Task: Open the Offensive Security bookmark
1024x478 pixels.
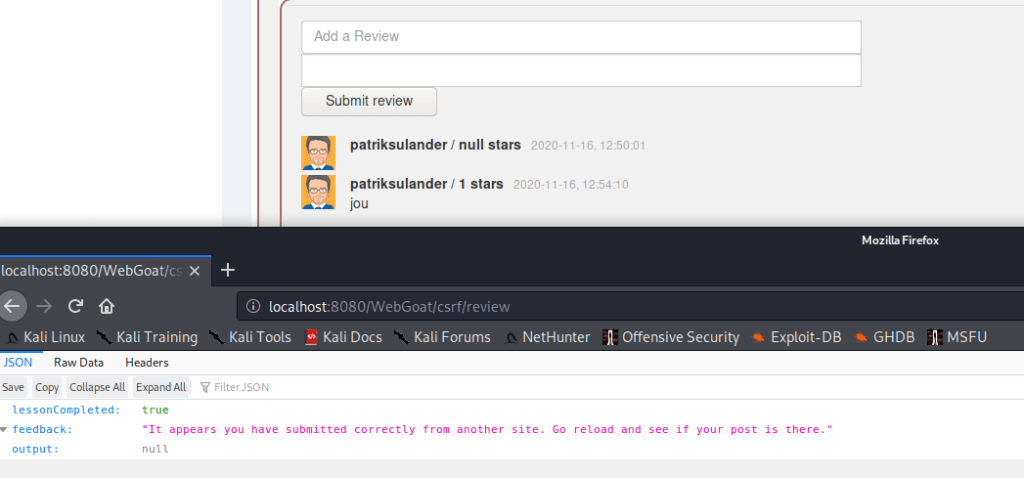Action: click(x=670, y=337)
